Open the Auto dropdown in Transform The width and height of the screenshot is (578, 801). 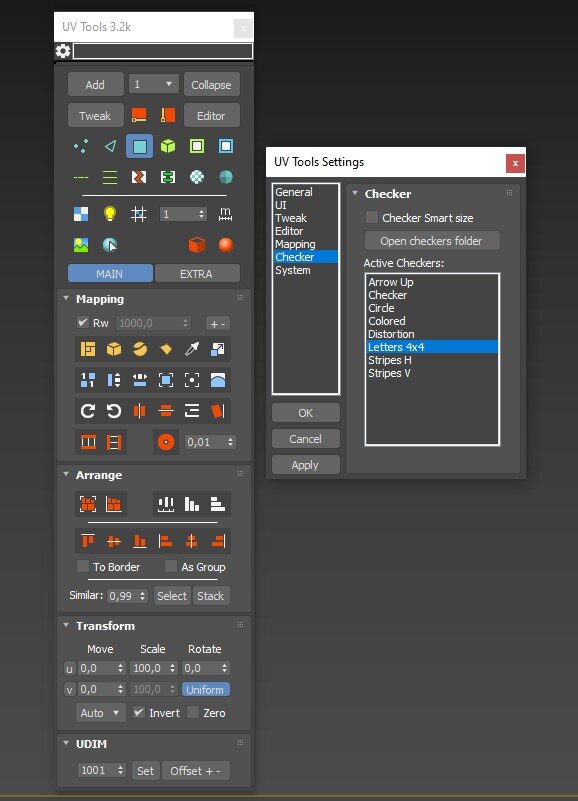[x=100, y=713]
